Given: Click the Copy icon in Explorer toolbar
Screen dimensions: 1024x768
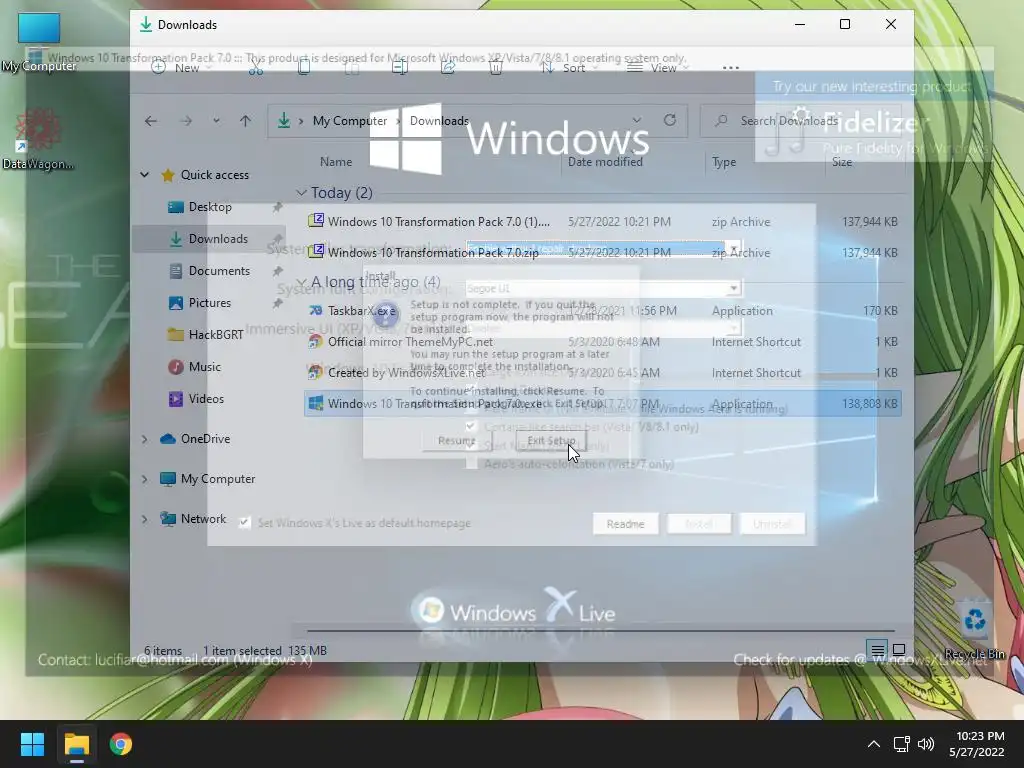Looking at the screenshot, I should pyautogui.click(x=304, y=67).
